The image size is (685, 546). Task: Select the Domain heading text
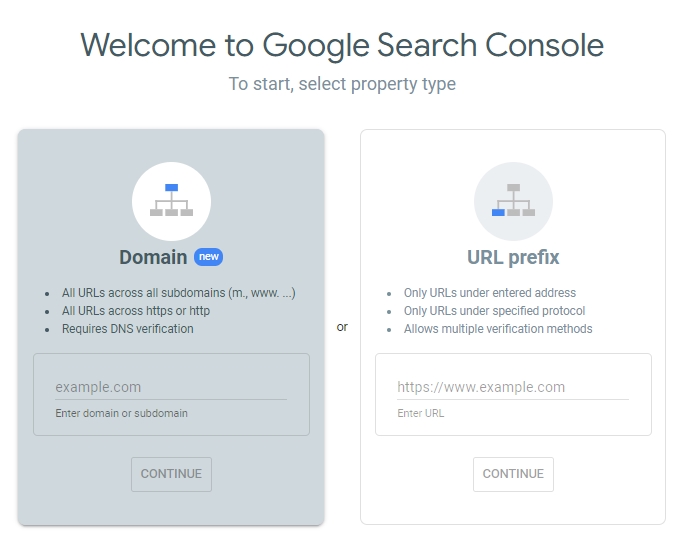coord(153,257)
